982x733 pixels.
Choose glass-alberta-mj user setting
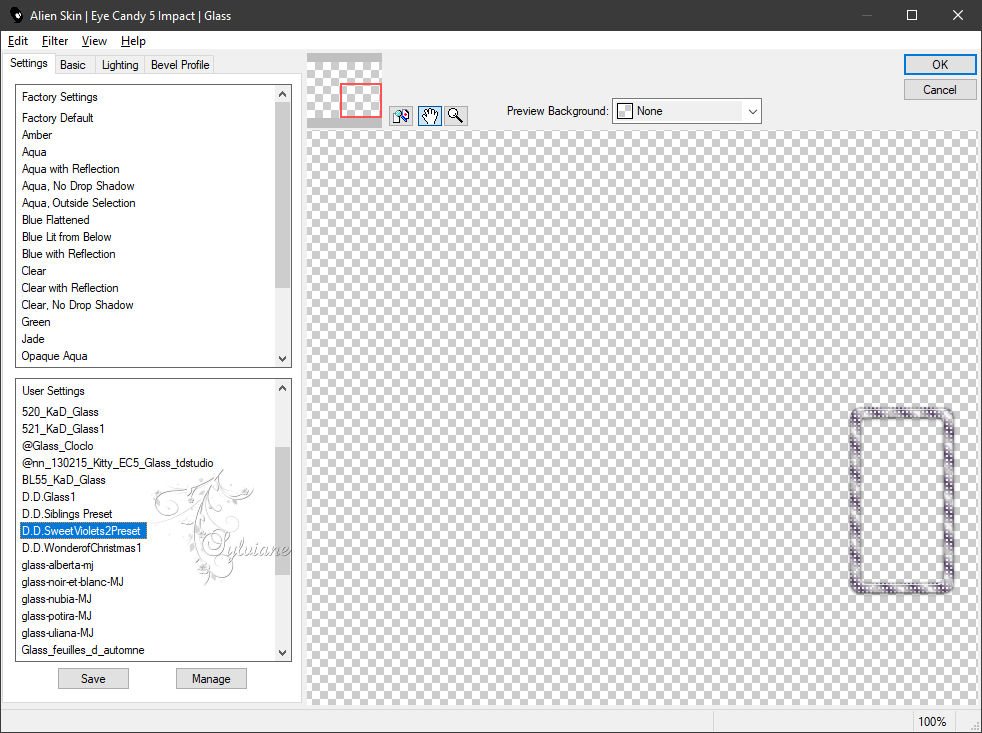(x=58, y=564)
